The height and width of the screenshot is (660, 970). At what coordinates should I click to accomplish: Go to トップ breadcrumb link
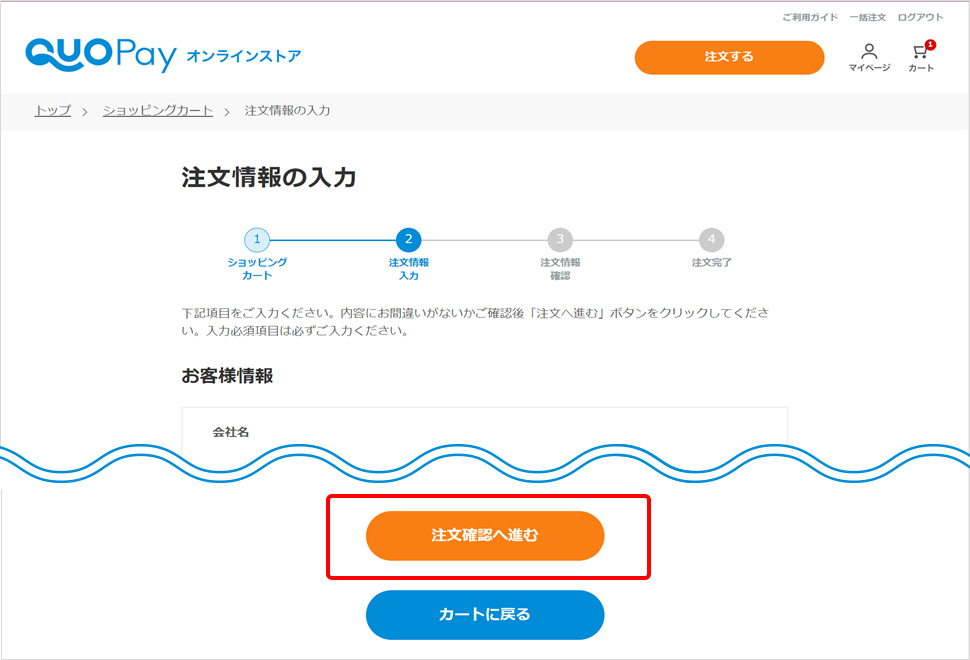tap(53, 111)
